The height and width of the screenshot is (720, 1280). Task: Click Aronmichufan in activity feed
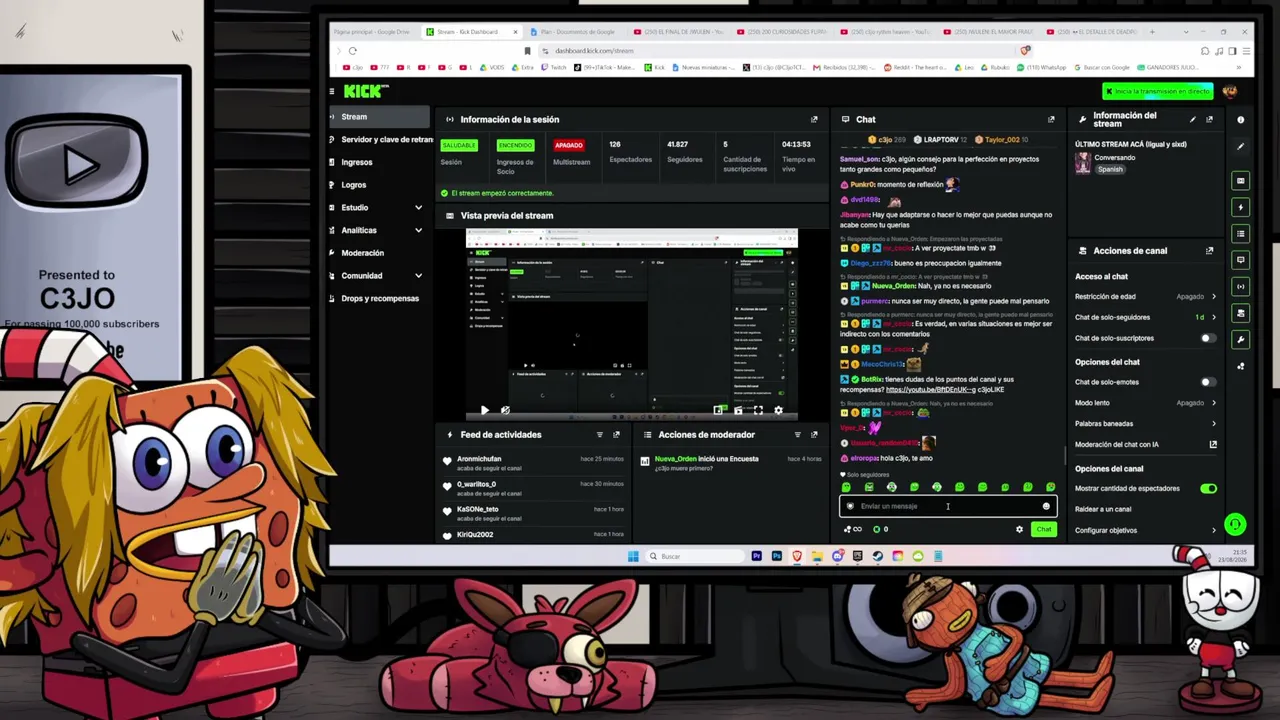tap(479, 459)
